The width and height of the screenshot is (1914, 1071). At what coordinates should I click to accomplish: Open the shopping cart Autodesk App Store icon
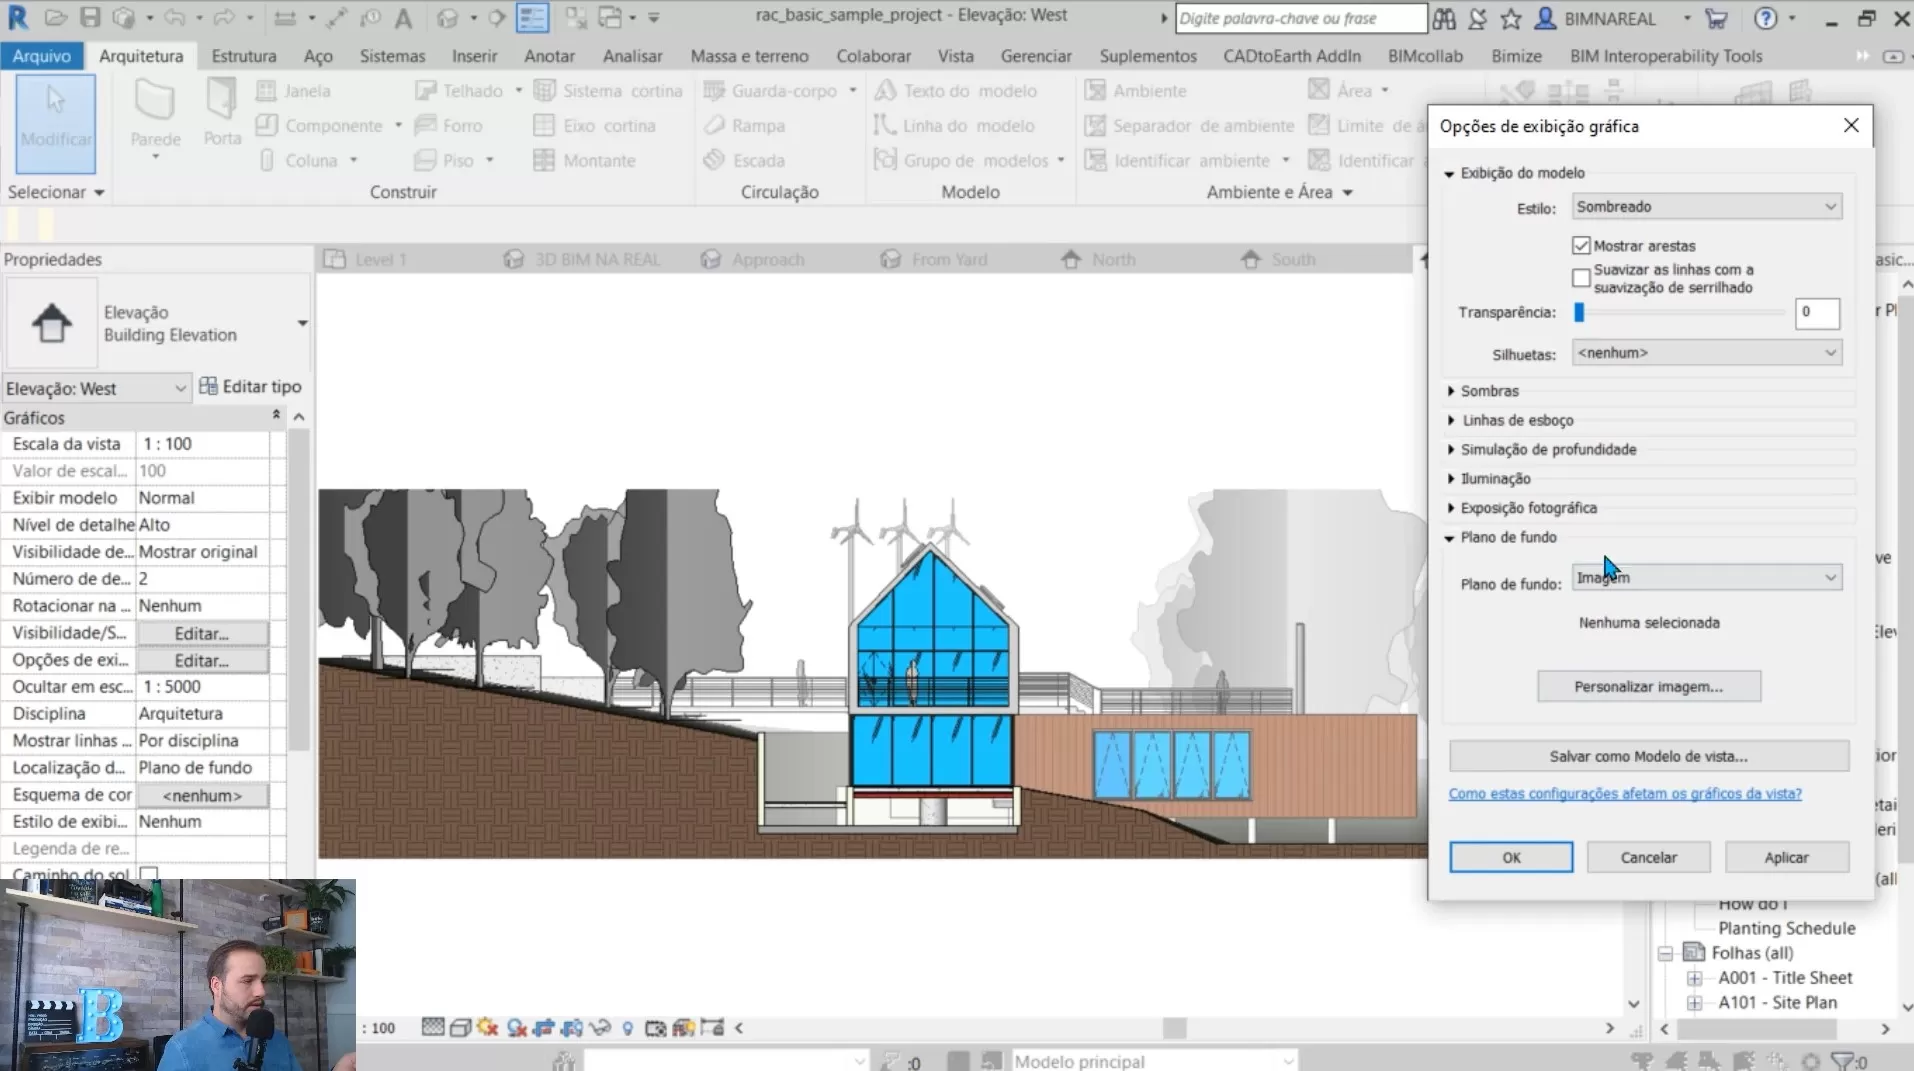[1716, 18]
